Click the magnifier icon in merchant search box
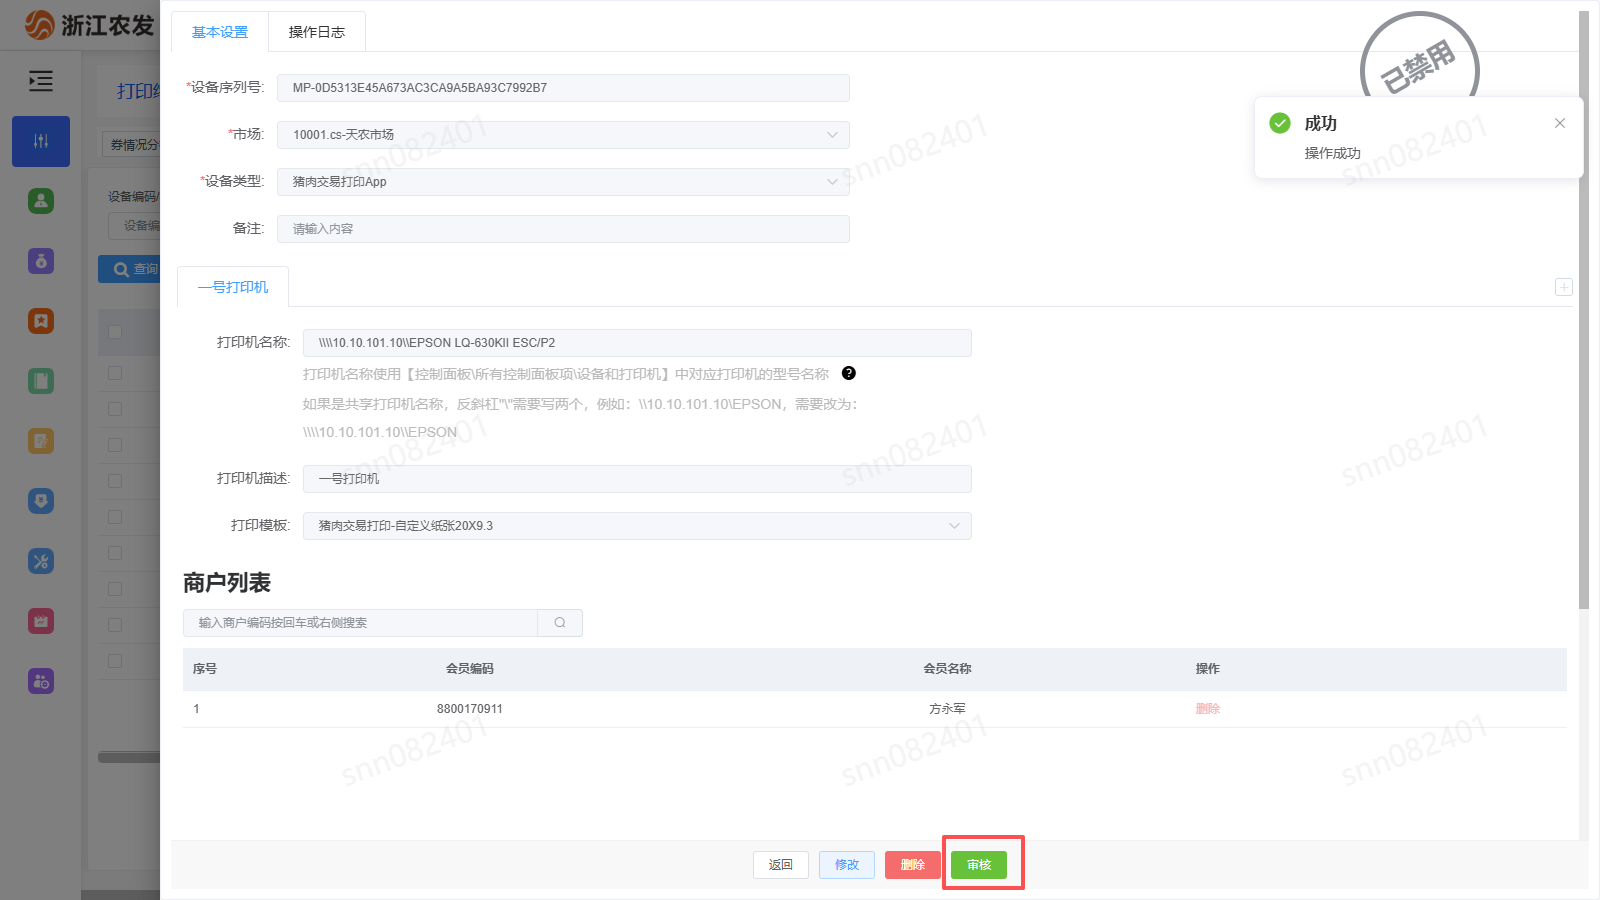 (560, 623)
